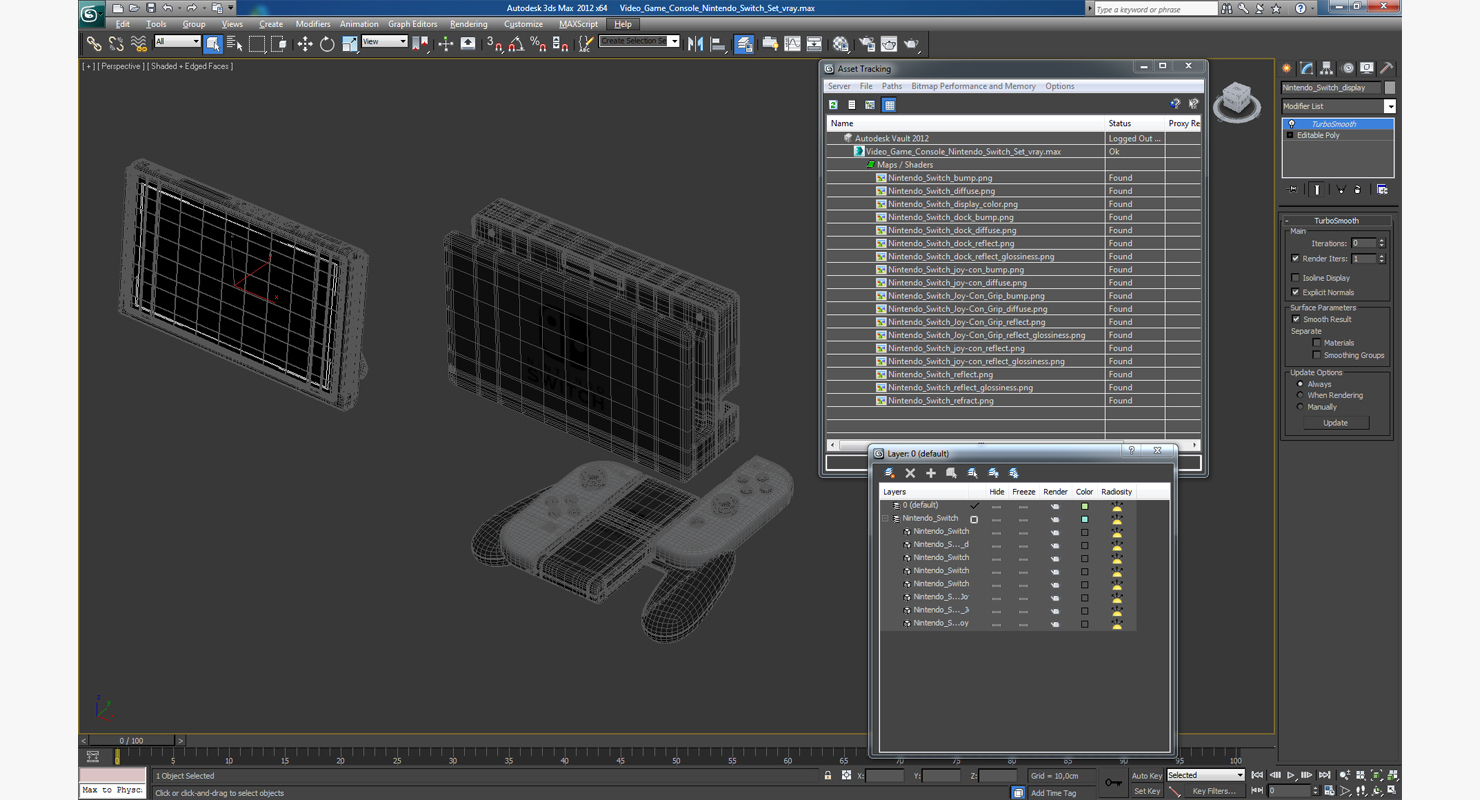This screenshot has width=1480, height=800.
Task: Open the Hierarchy tab in command panel
Action: point(1327,68)
